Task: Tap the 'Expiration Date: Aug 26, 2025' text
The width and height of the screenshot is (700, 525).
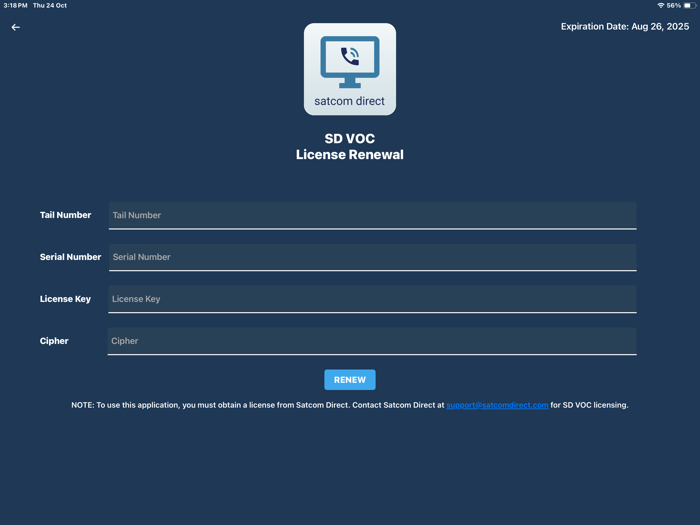Action: (x=625, y=26)
